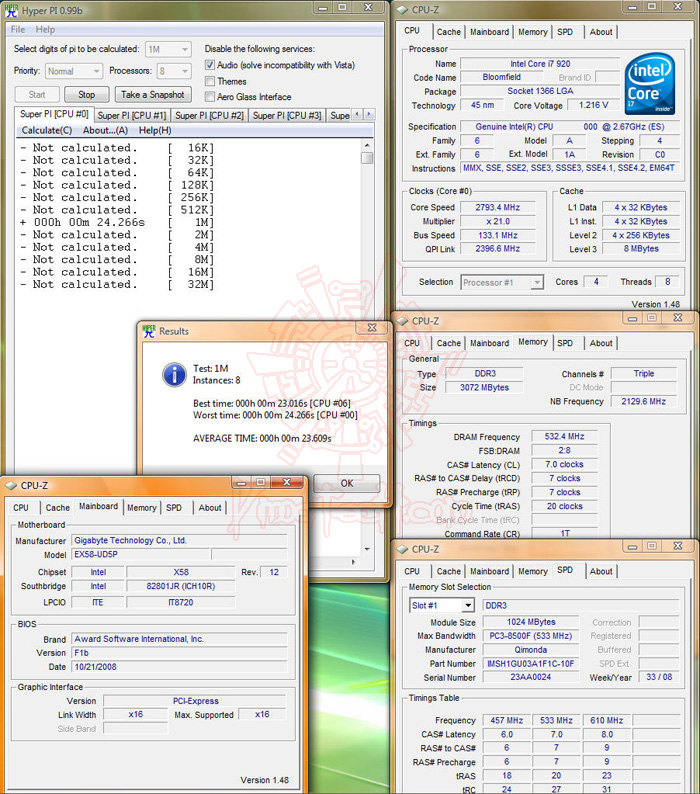Viewport: 700px width, 794px height.
Task: Close the Results dialog
Action: click(x=372, y=328)
